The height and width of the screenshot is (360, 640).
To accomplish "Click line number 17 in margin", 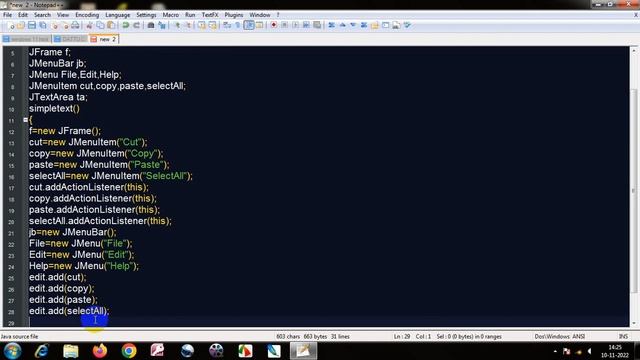I will pyautogui.click(x=11, y=188).
